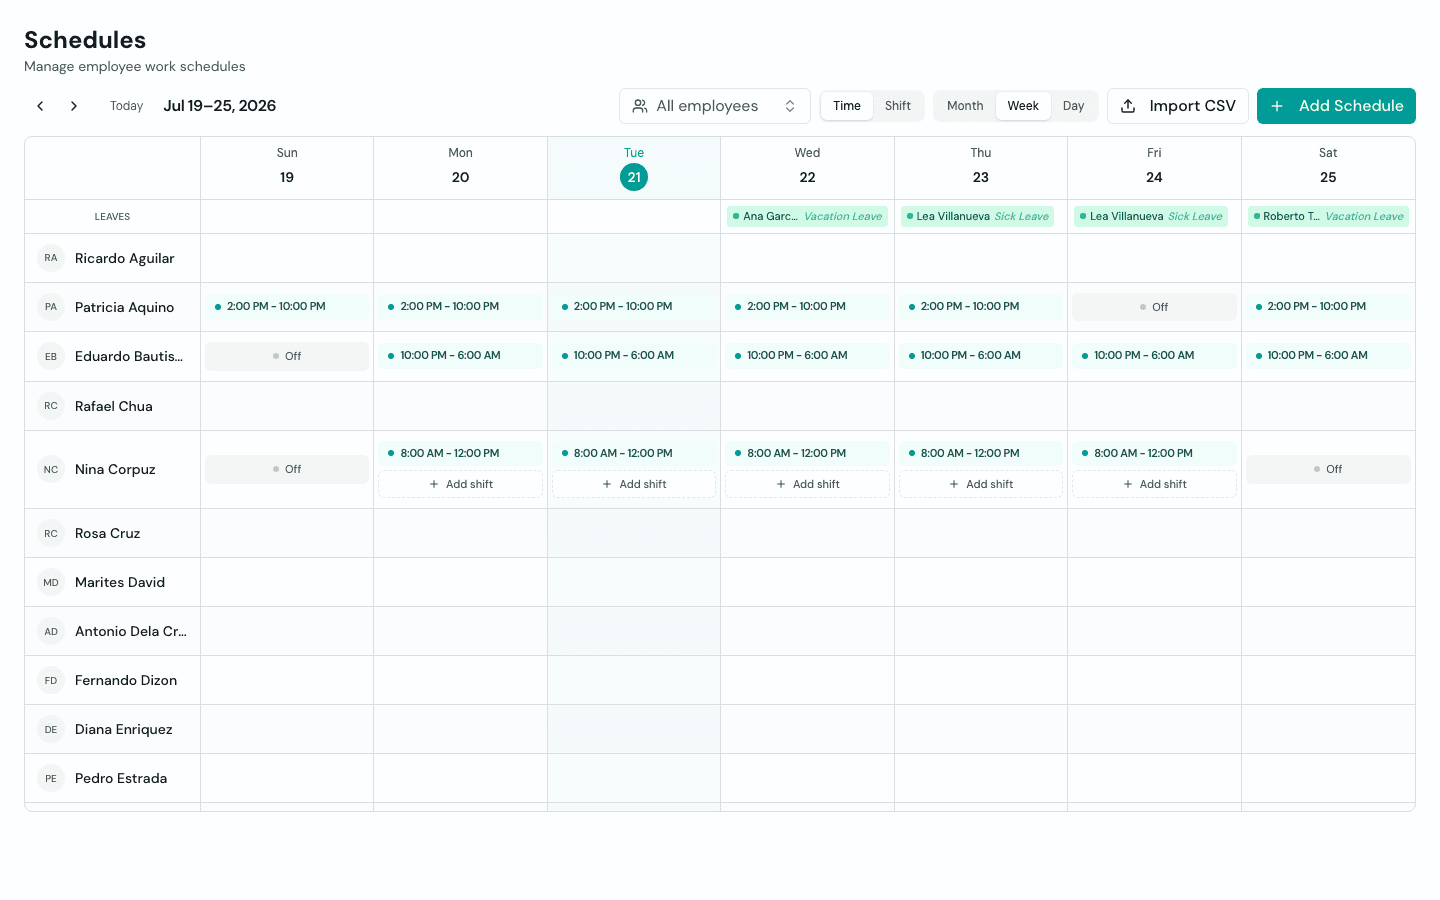Viewport: 1440px width, 900px height.
Task: Open Nina Corpuz's Sunday Off entry
Action: pos(287,469)
